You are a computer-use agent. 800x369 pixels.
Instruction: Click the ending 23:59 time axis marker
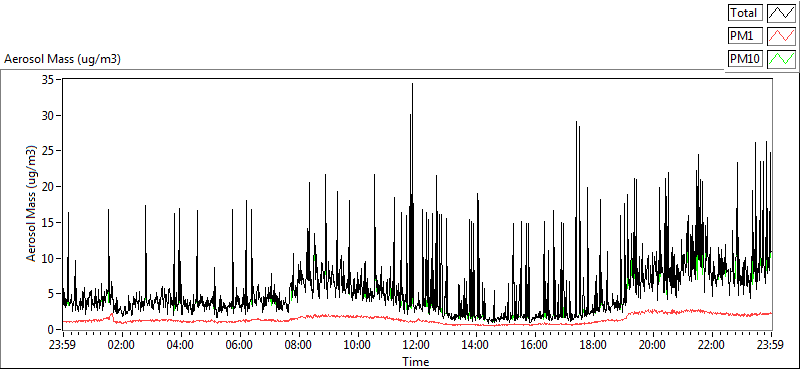(x=771, y=345)
